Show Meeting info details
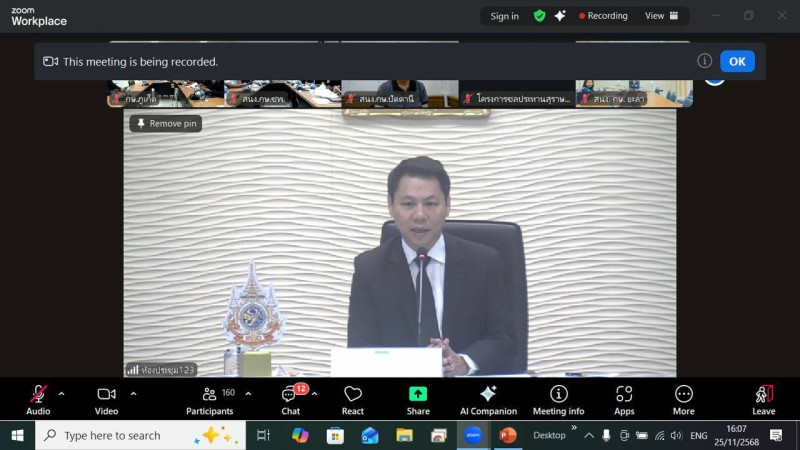 click(558, 398)
